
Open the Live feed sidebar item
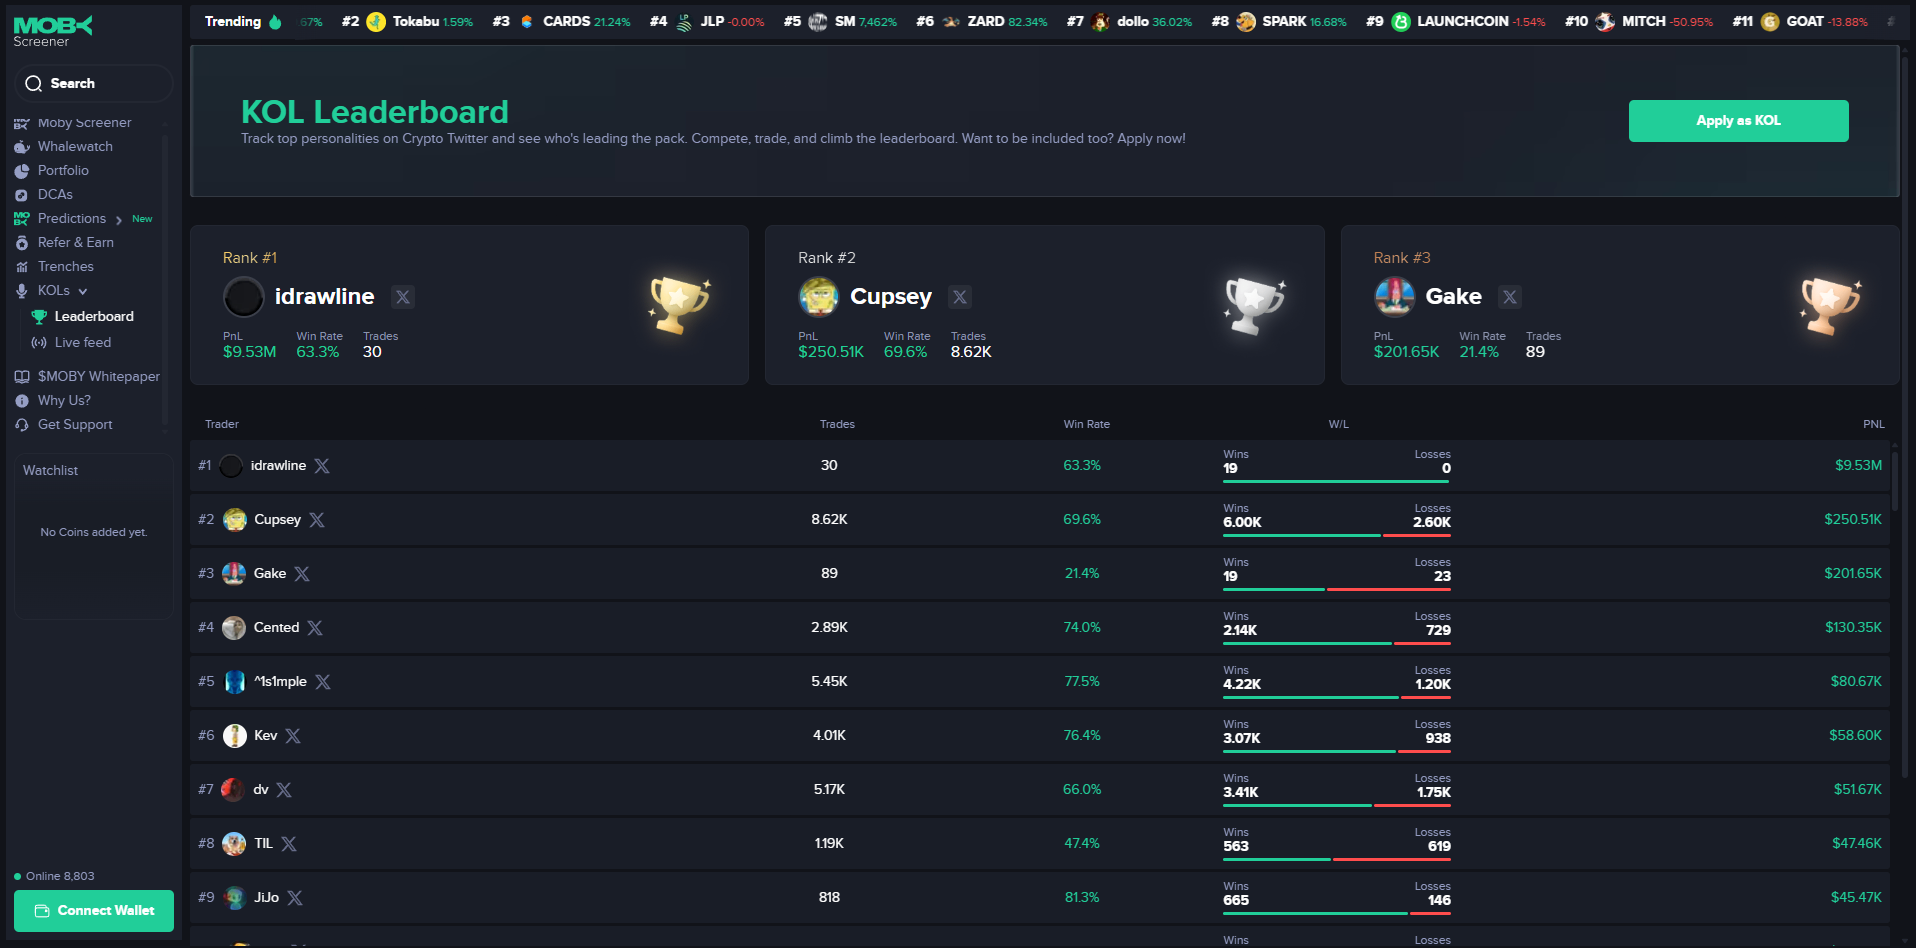(x=82, y=343)
